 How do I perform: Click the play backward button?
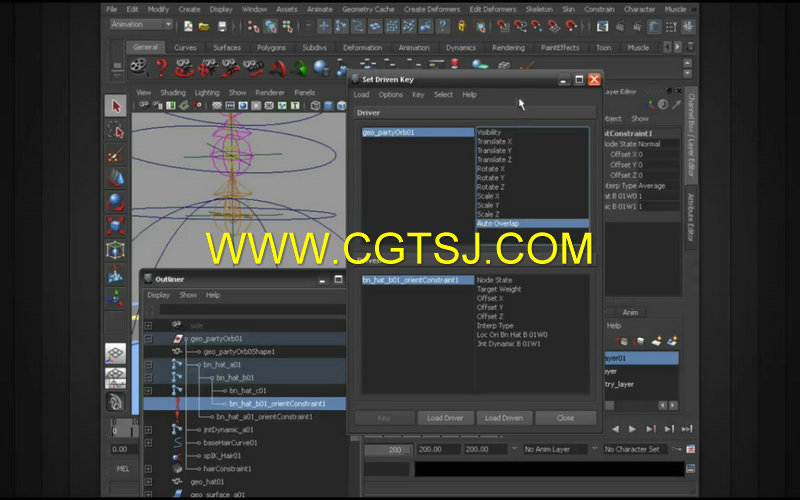616,429
